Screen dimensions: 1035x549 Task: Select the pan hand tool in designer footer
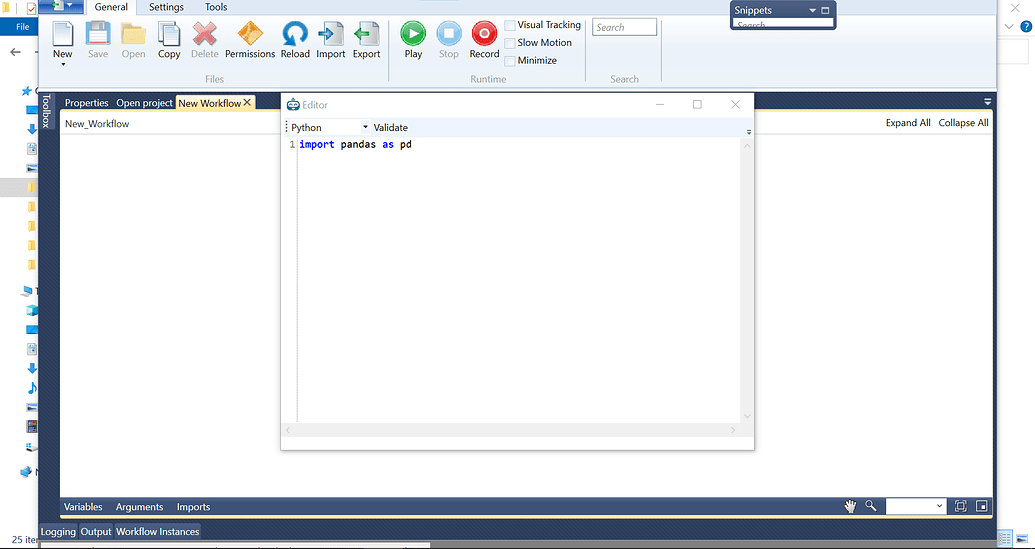[x=850, y=506]
